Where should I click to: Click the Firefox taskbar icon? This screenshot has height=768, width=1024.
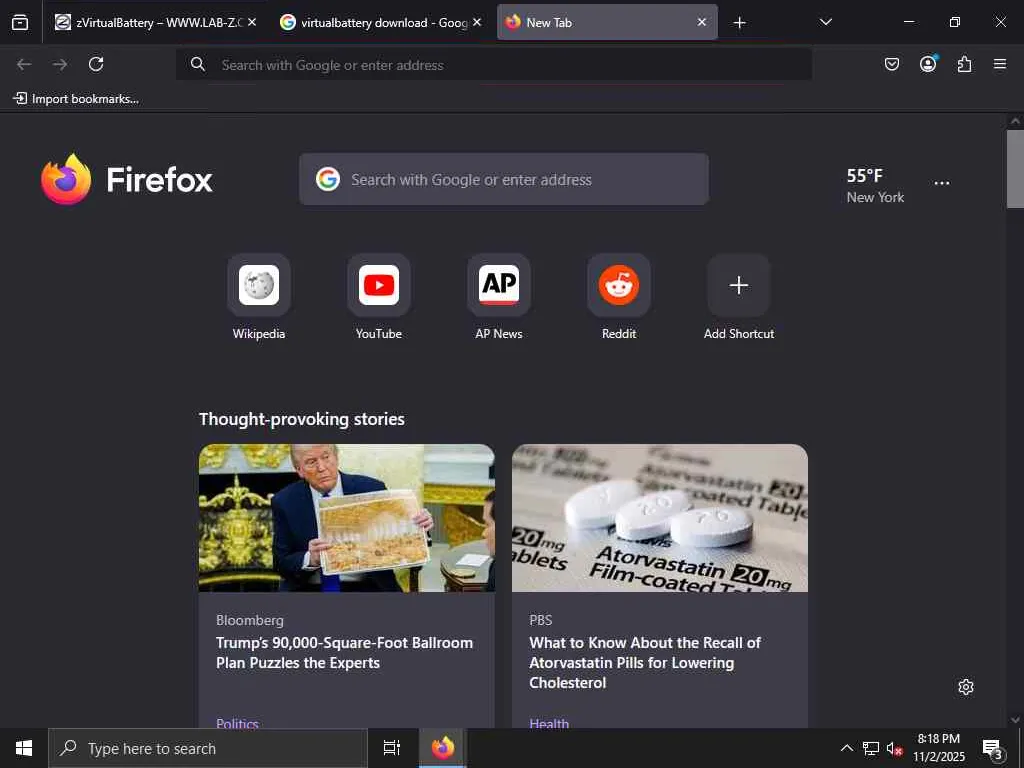443,748
